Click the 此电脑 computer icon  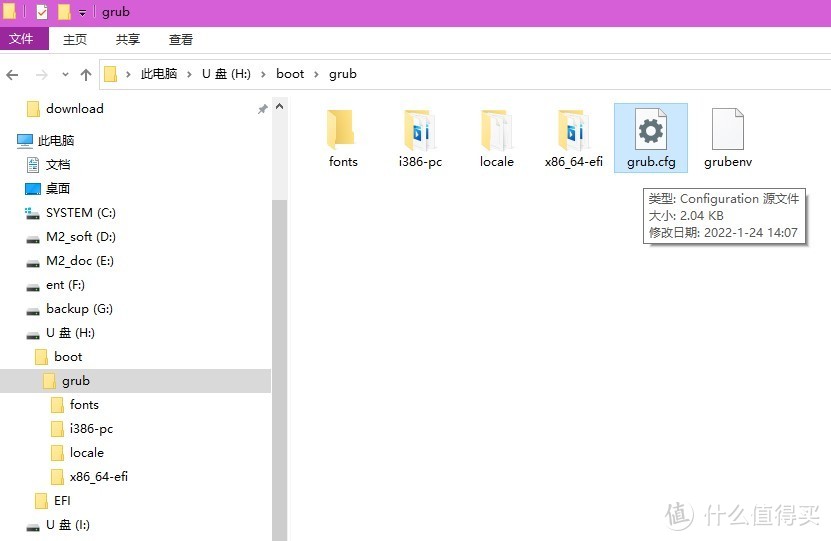pos(24,140)
